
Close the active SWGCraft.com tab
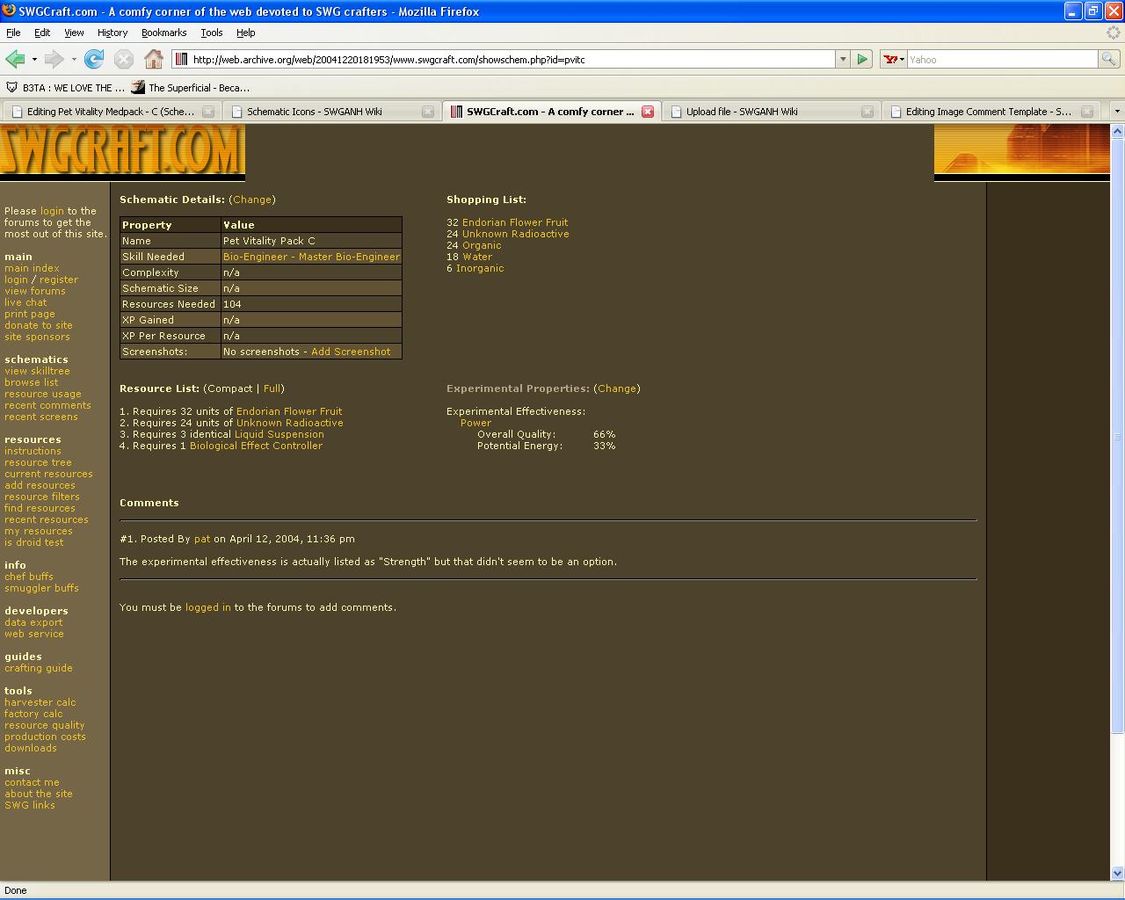tap(647, 112)
